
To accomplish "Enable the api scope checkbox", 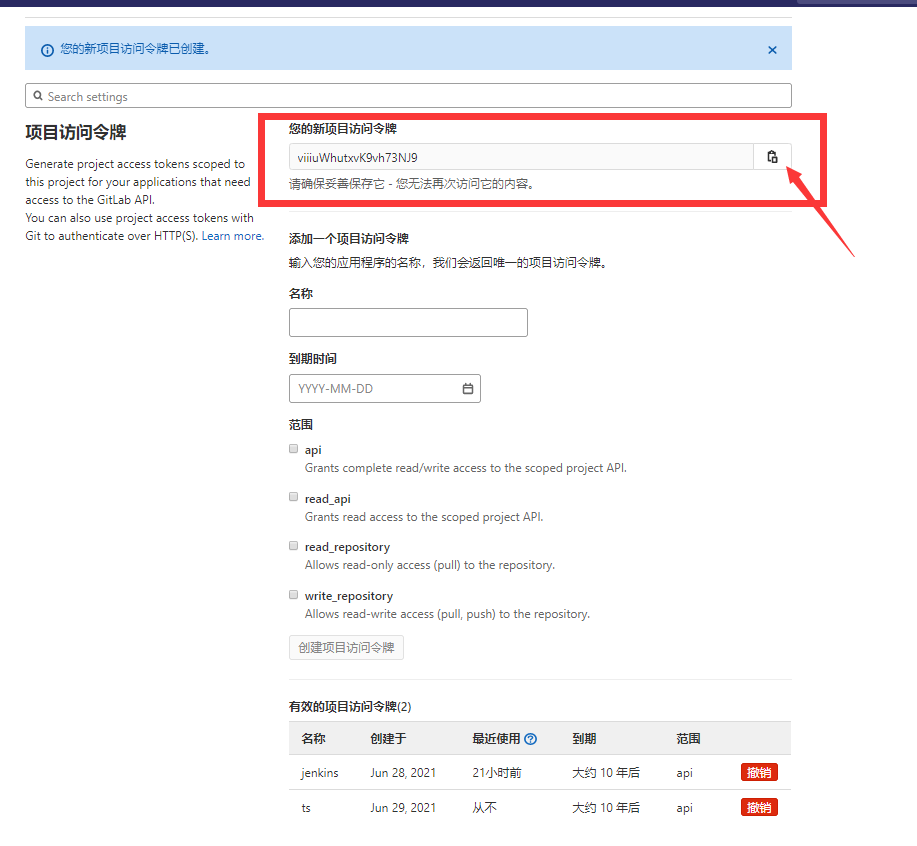I will pos(293,448).
